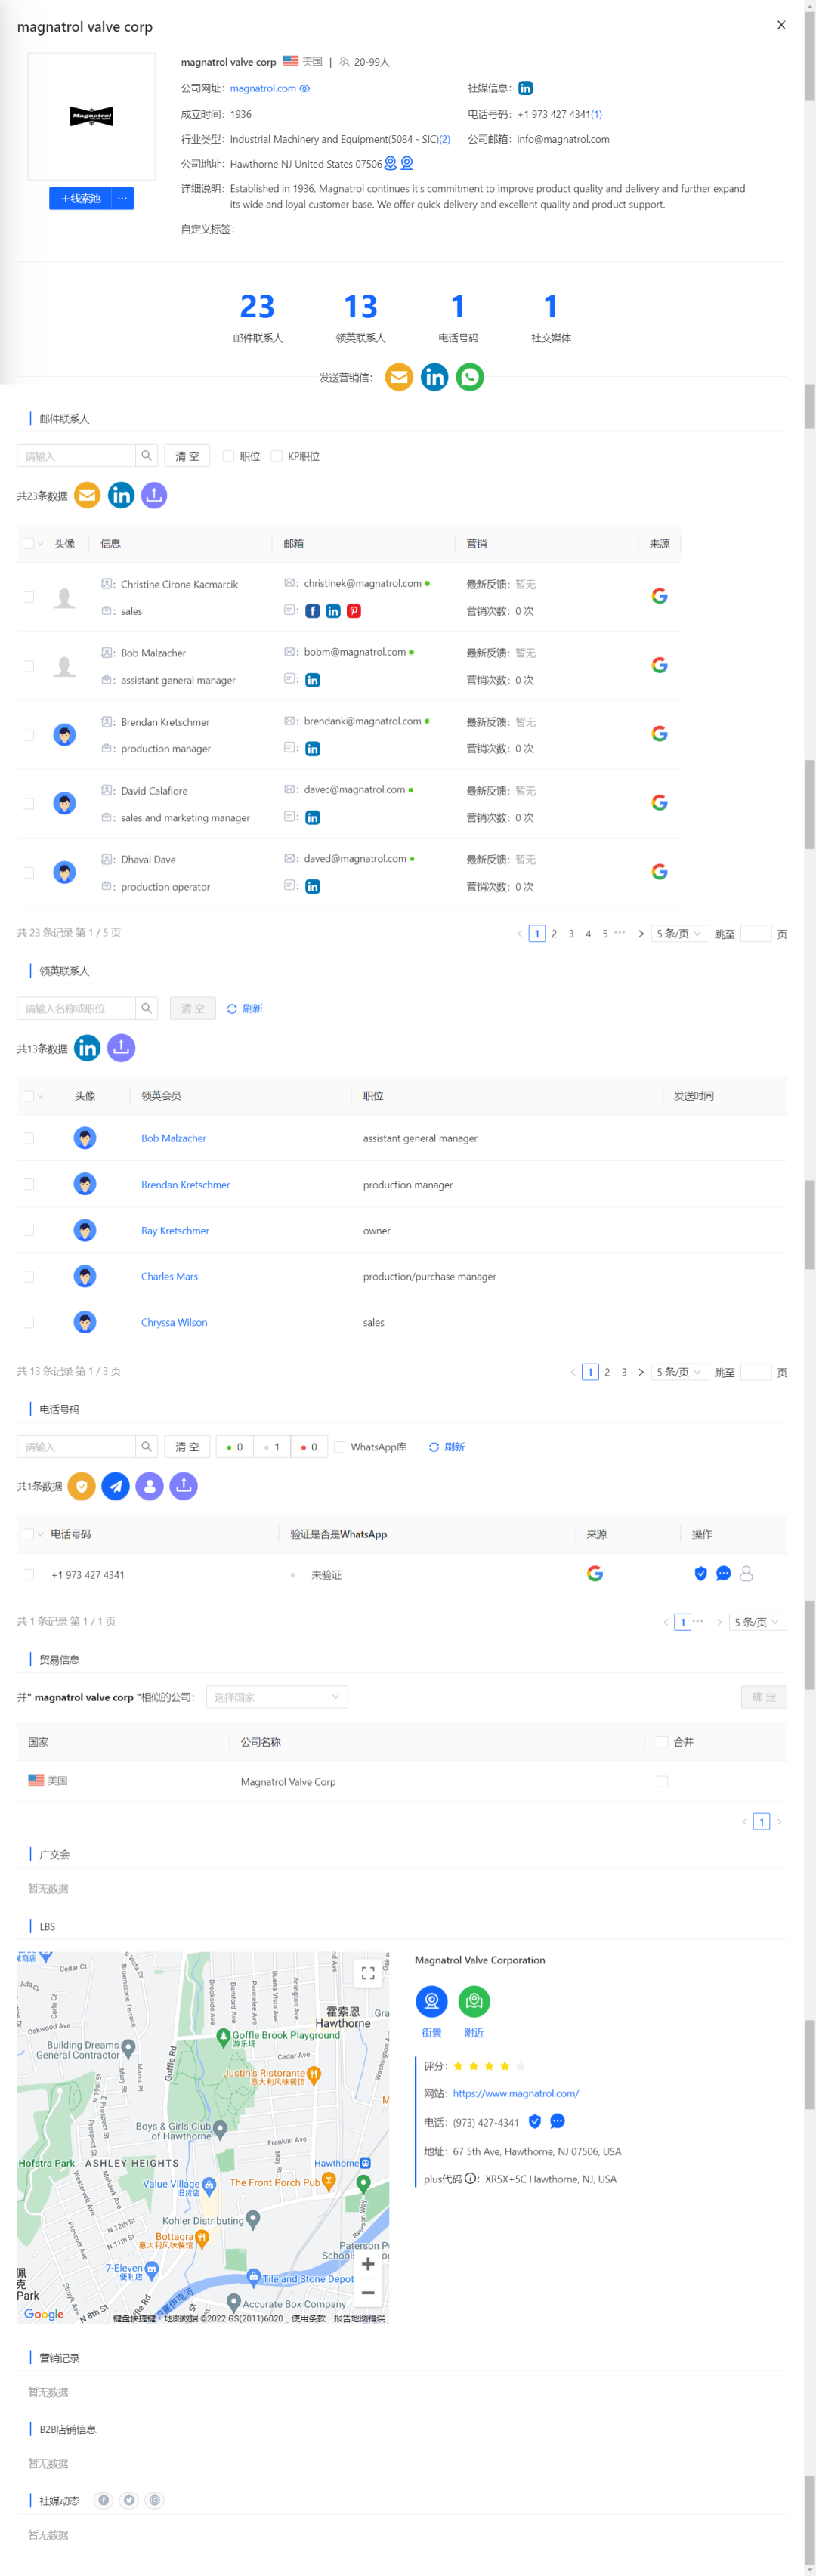This screenshot has width=816, height=2576.
Task: Click the green 附近 nearby icon
Action: [474, 2002]
